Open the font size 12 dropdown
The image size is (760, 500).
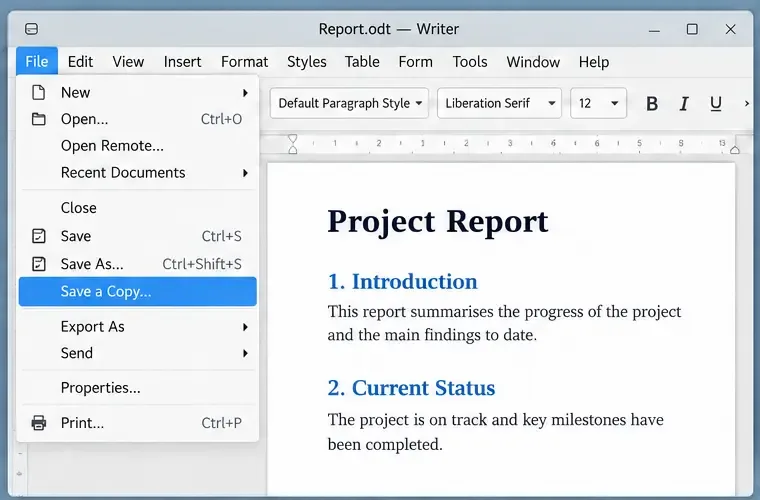click(598, 103)
